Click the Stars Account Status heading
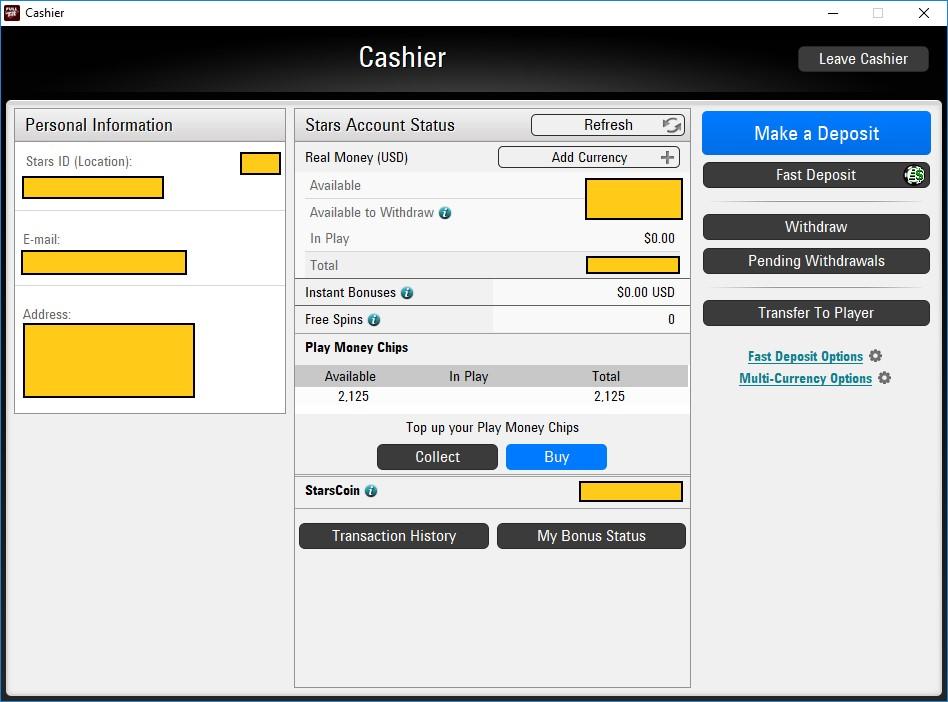 [x=380, y=125]
